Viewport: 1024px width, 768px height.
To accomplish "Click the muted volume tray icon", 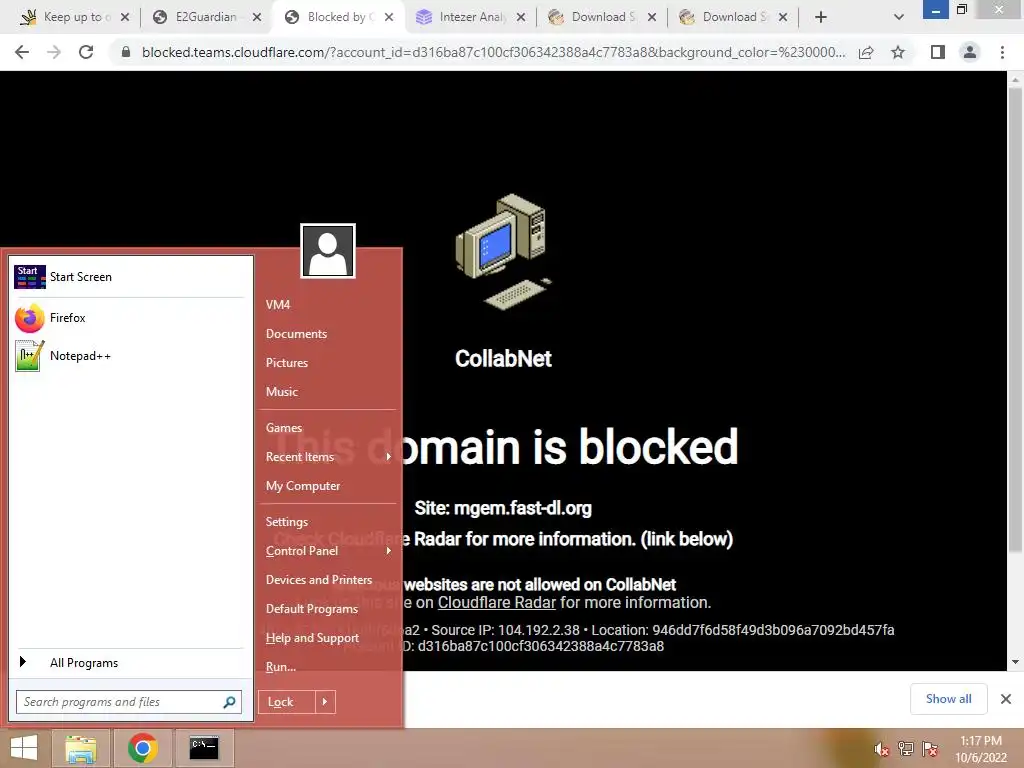I will pos(882,749).
